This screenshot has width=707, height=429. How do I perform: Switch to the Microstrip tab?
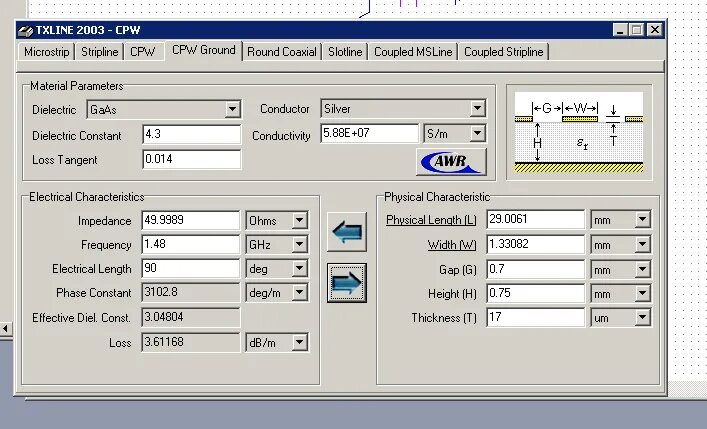click(x=46, y=52)
